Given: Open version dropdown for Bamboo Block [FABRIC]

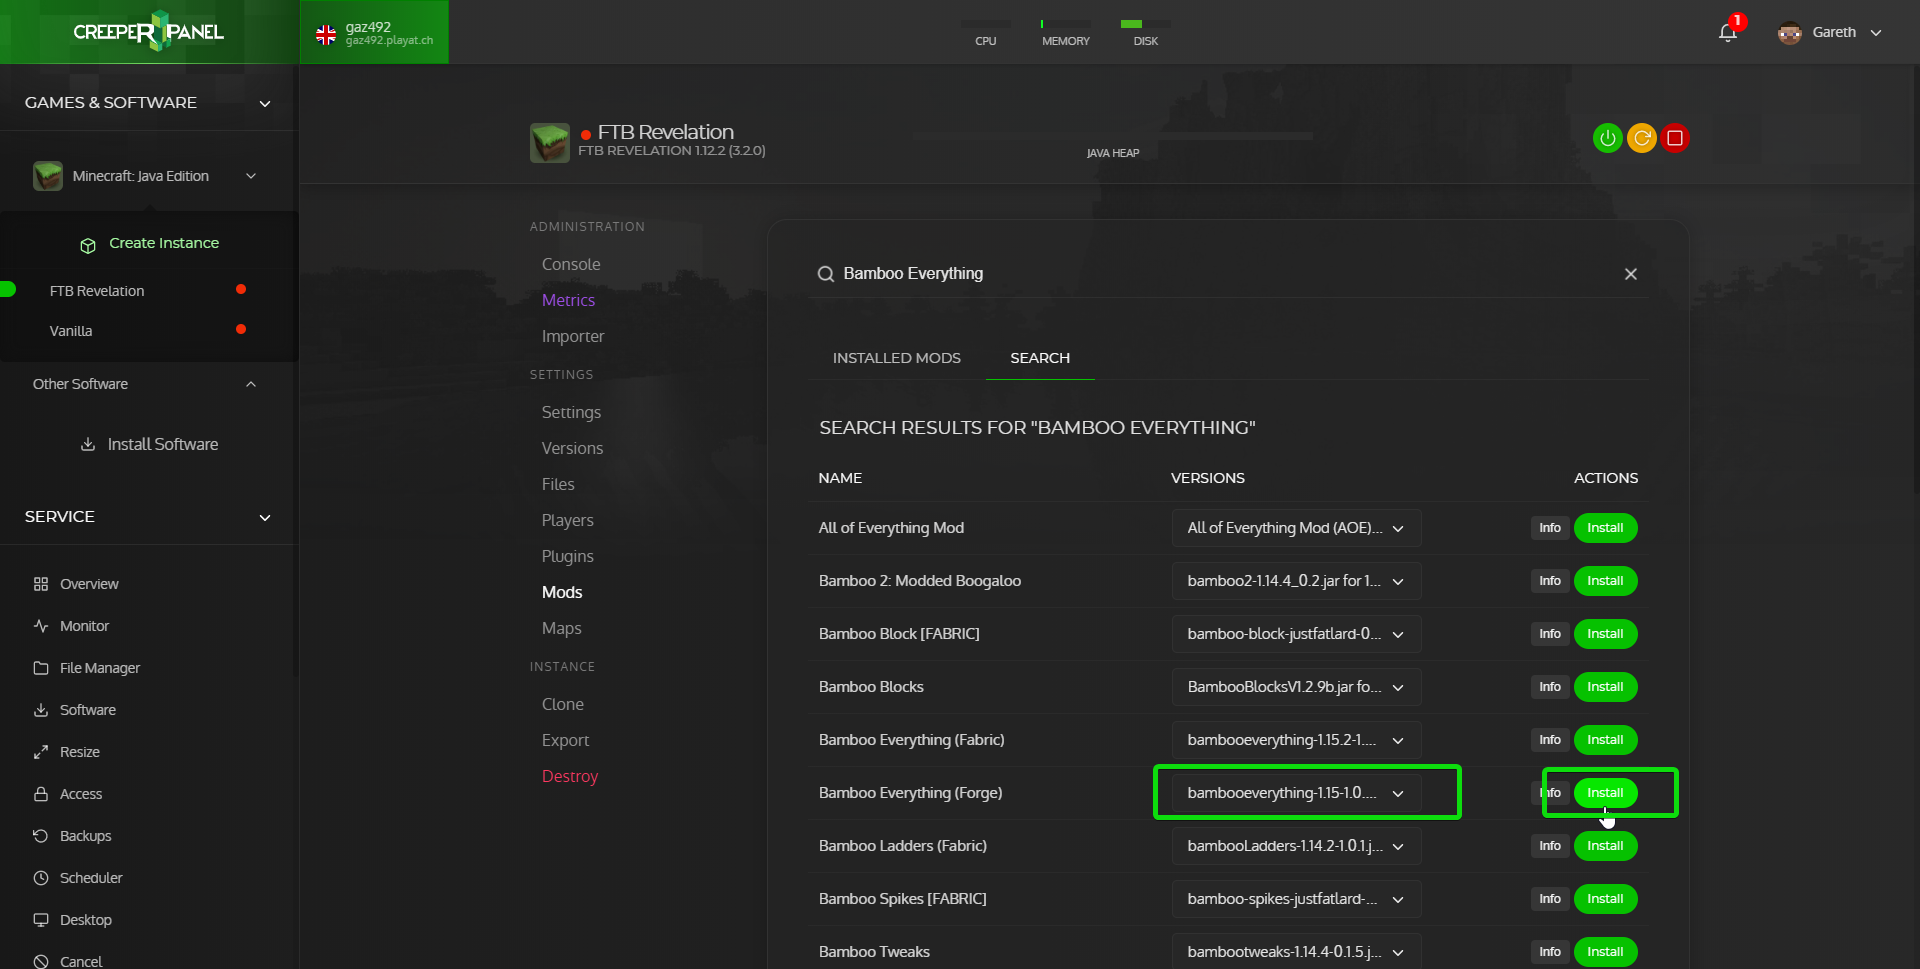Looking at the screenshot, I should click(1296, 634).
